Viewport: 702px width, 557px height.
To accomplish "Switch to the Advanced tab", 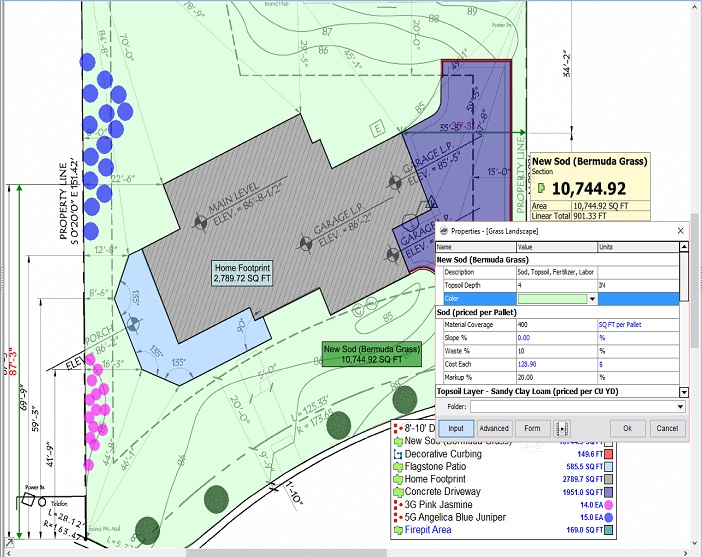I will point(493,428).
